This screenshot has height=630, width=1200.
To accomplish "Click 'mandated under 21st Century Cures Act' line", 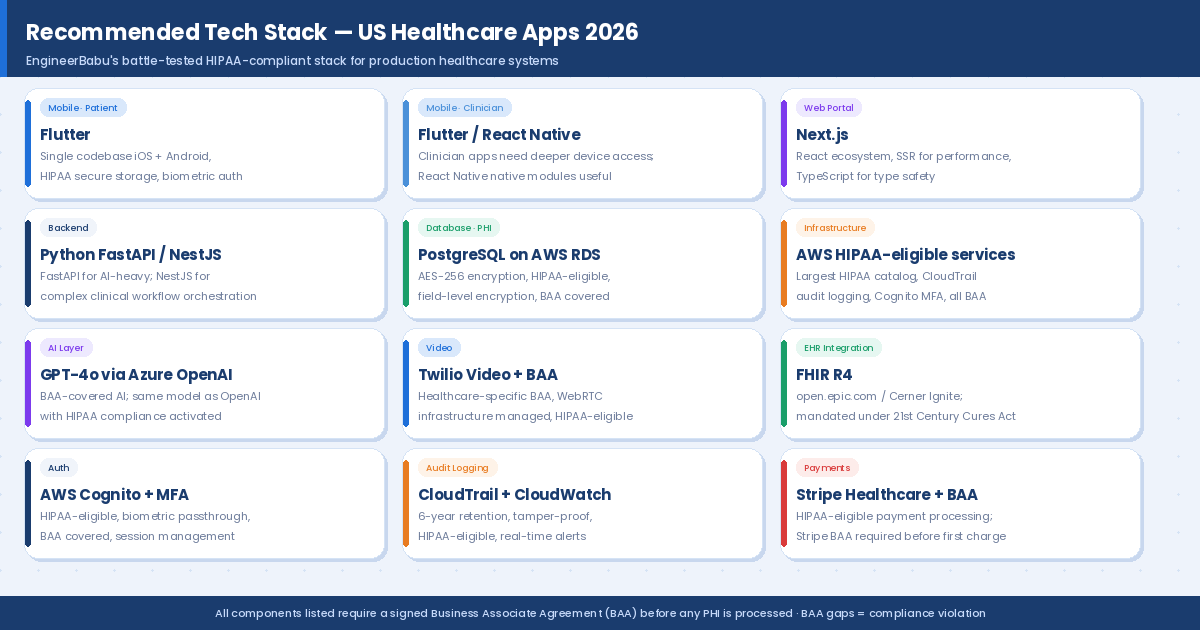I will coord(906,416).
